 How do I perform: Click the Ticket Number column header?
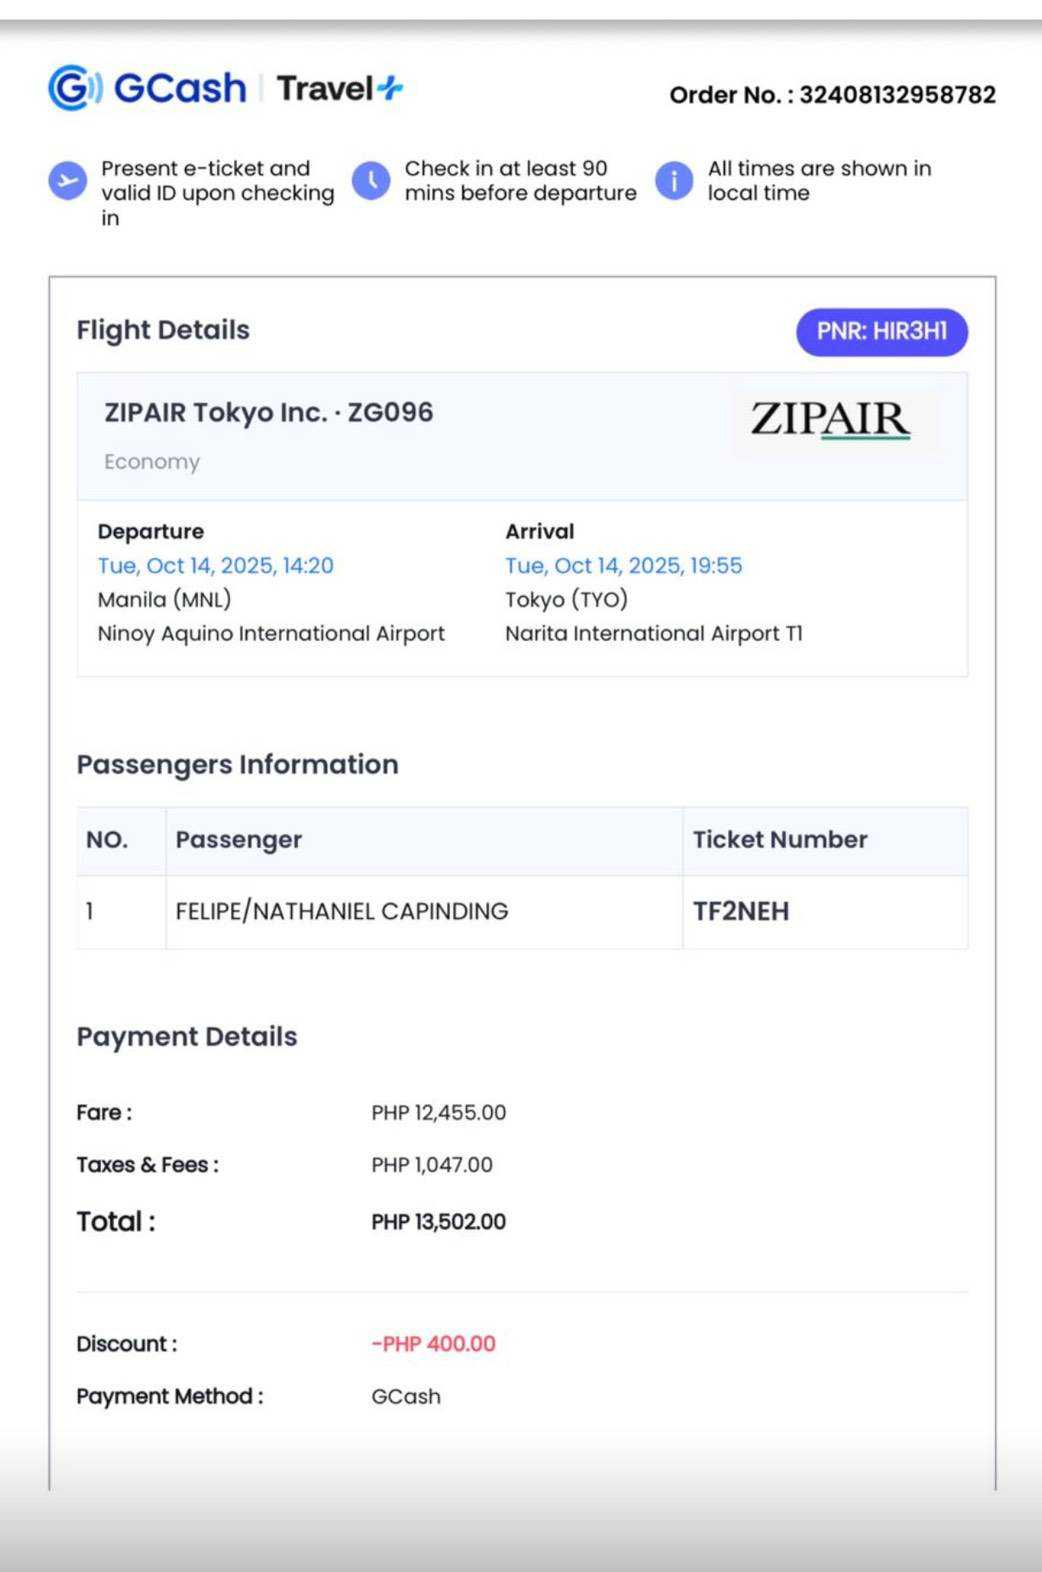pos(780,840)
